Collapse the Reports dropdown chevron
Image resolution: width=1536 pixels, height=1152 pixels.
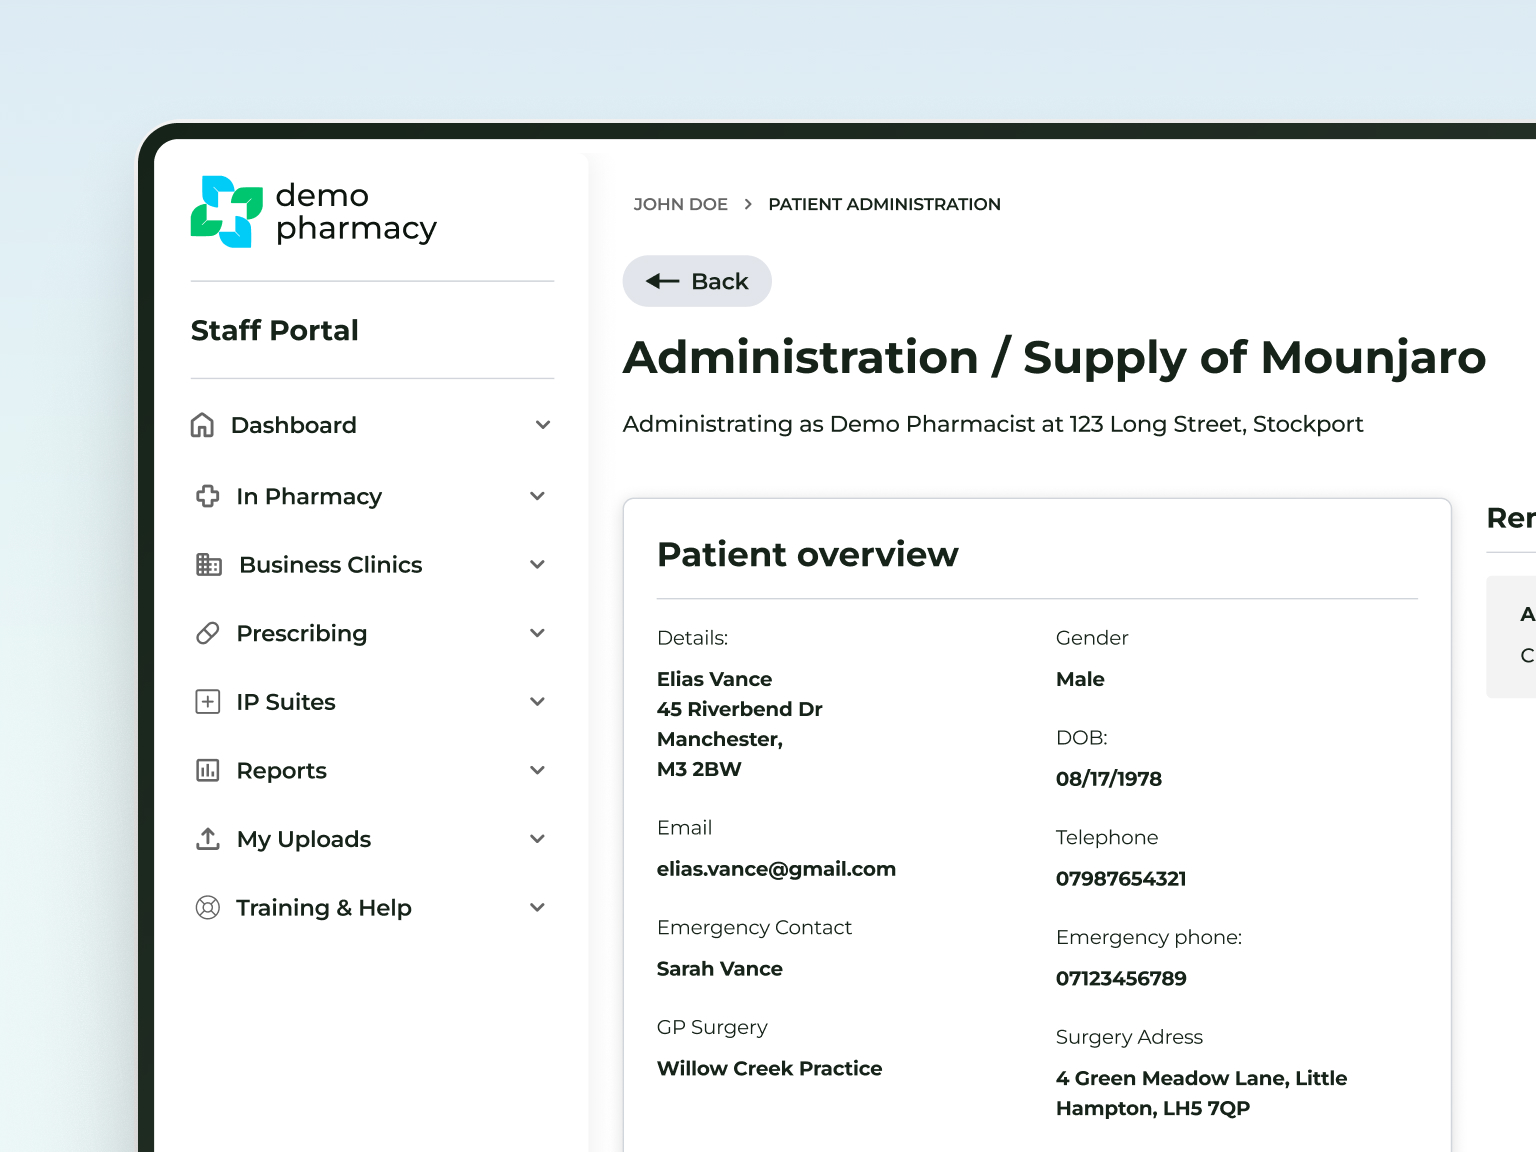(537, 770)
